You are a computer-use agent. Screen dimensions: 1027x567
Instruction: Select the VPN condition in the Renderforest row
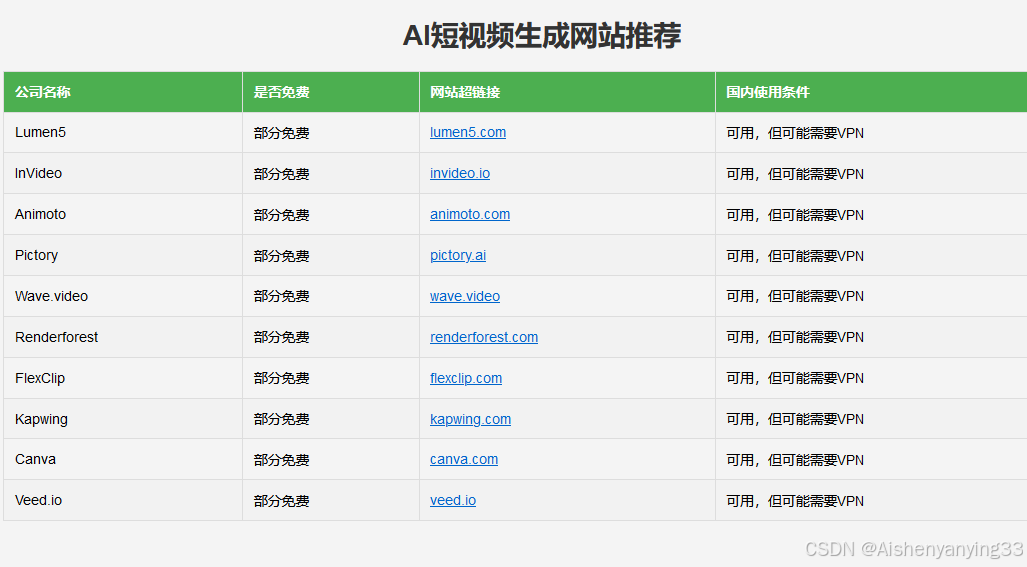[x=795, y=337]
